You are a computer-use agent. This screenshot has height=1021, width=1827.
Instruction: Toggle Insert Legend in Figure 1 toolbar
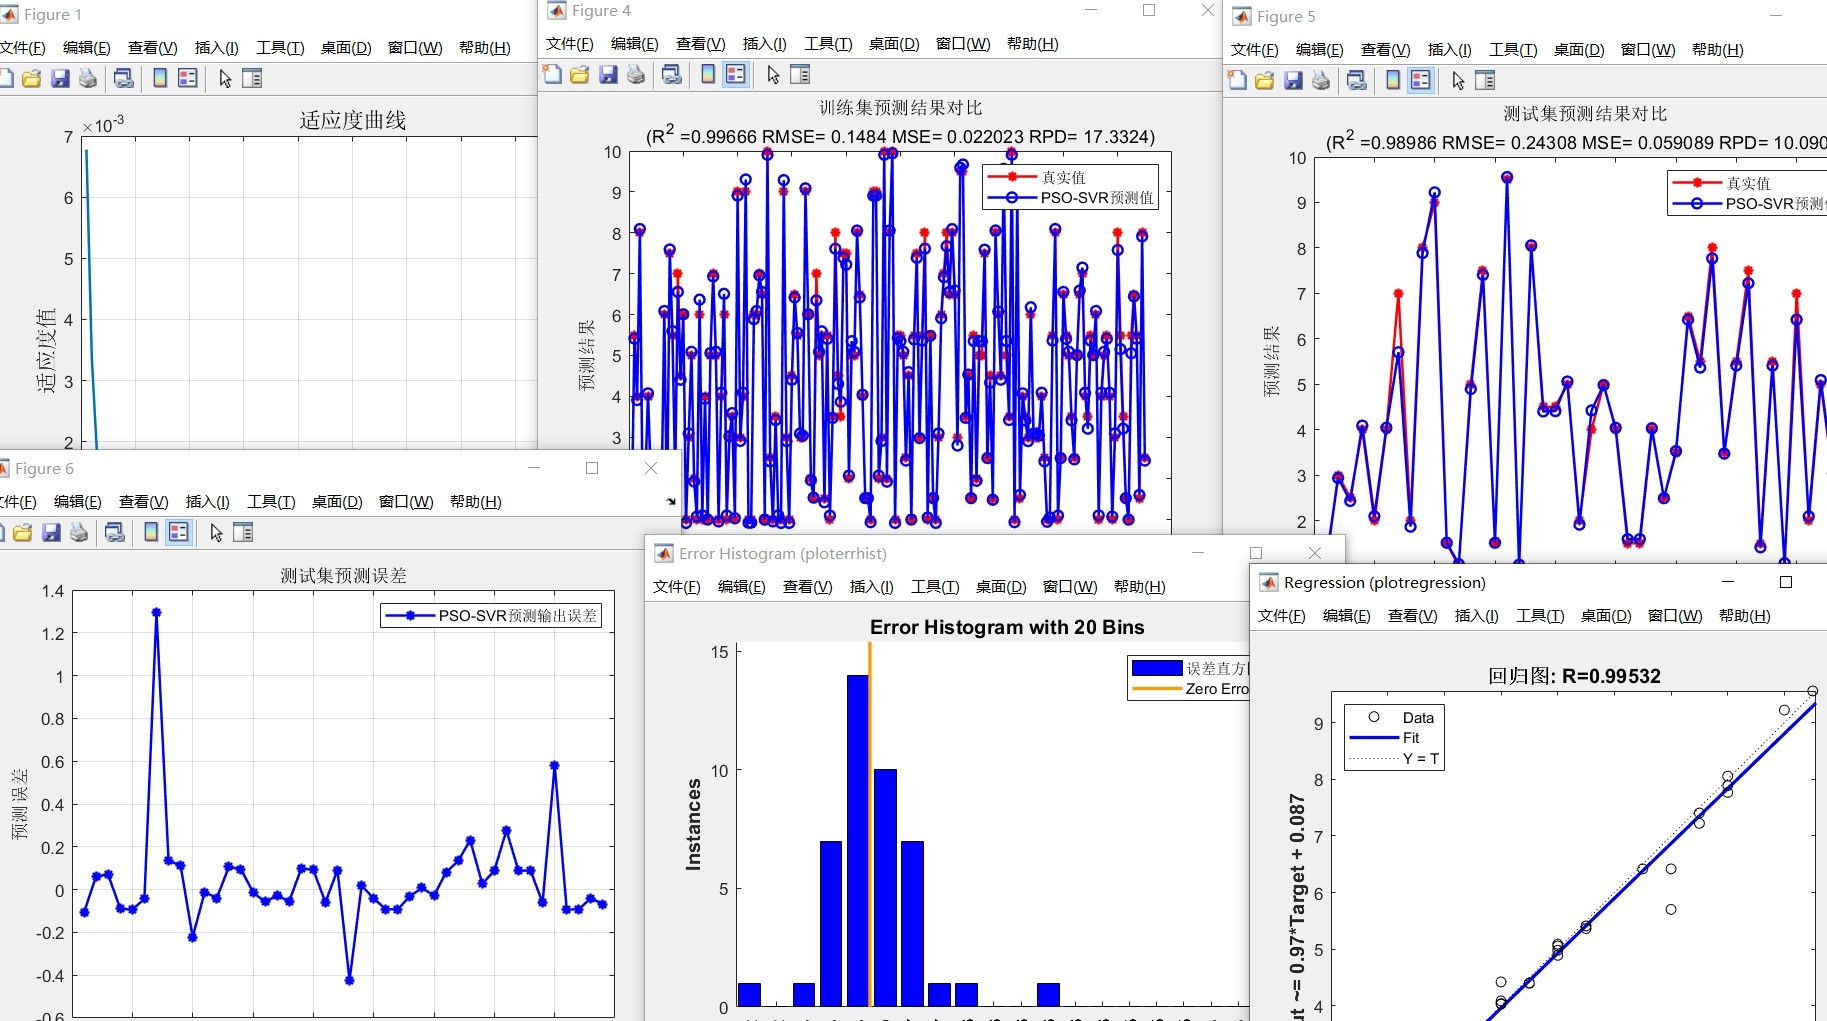(188, 78)
